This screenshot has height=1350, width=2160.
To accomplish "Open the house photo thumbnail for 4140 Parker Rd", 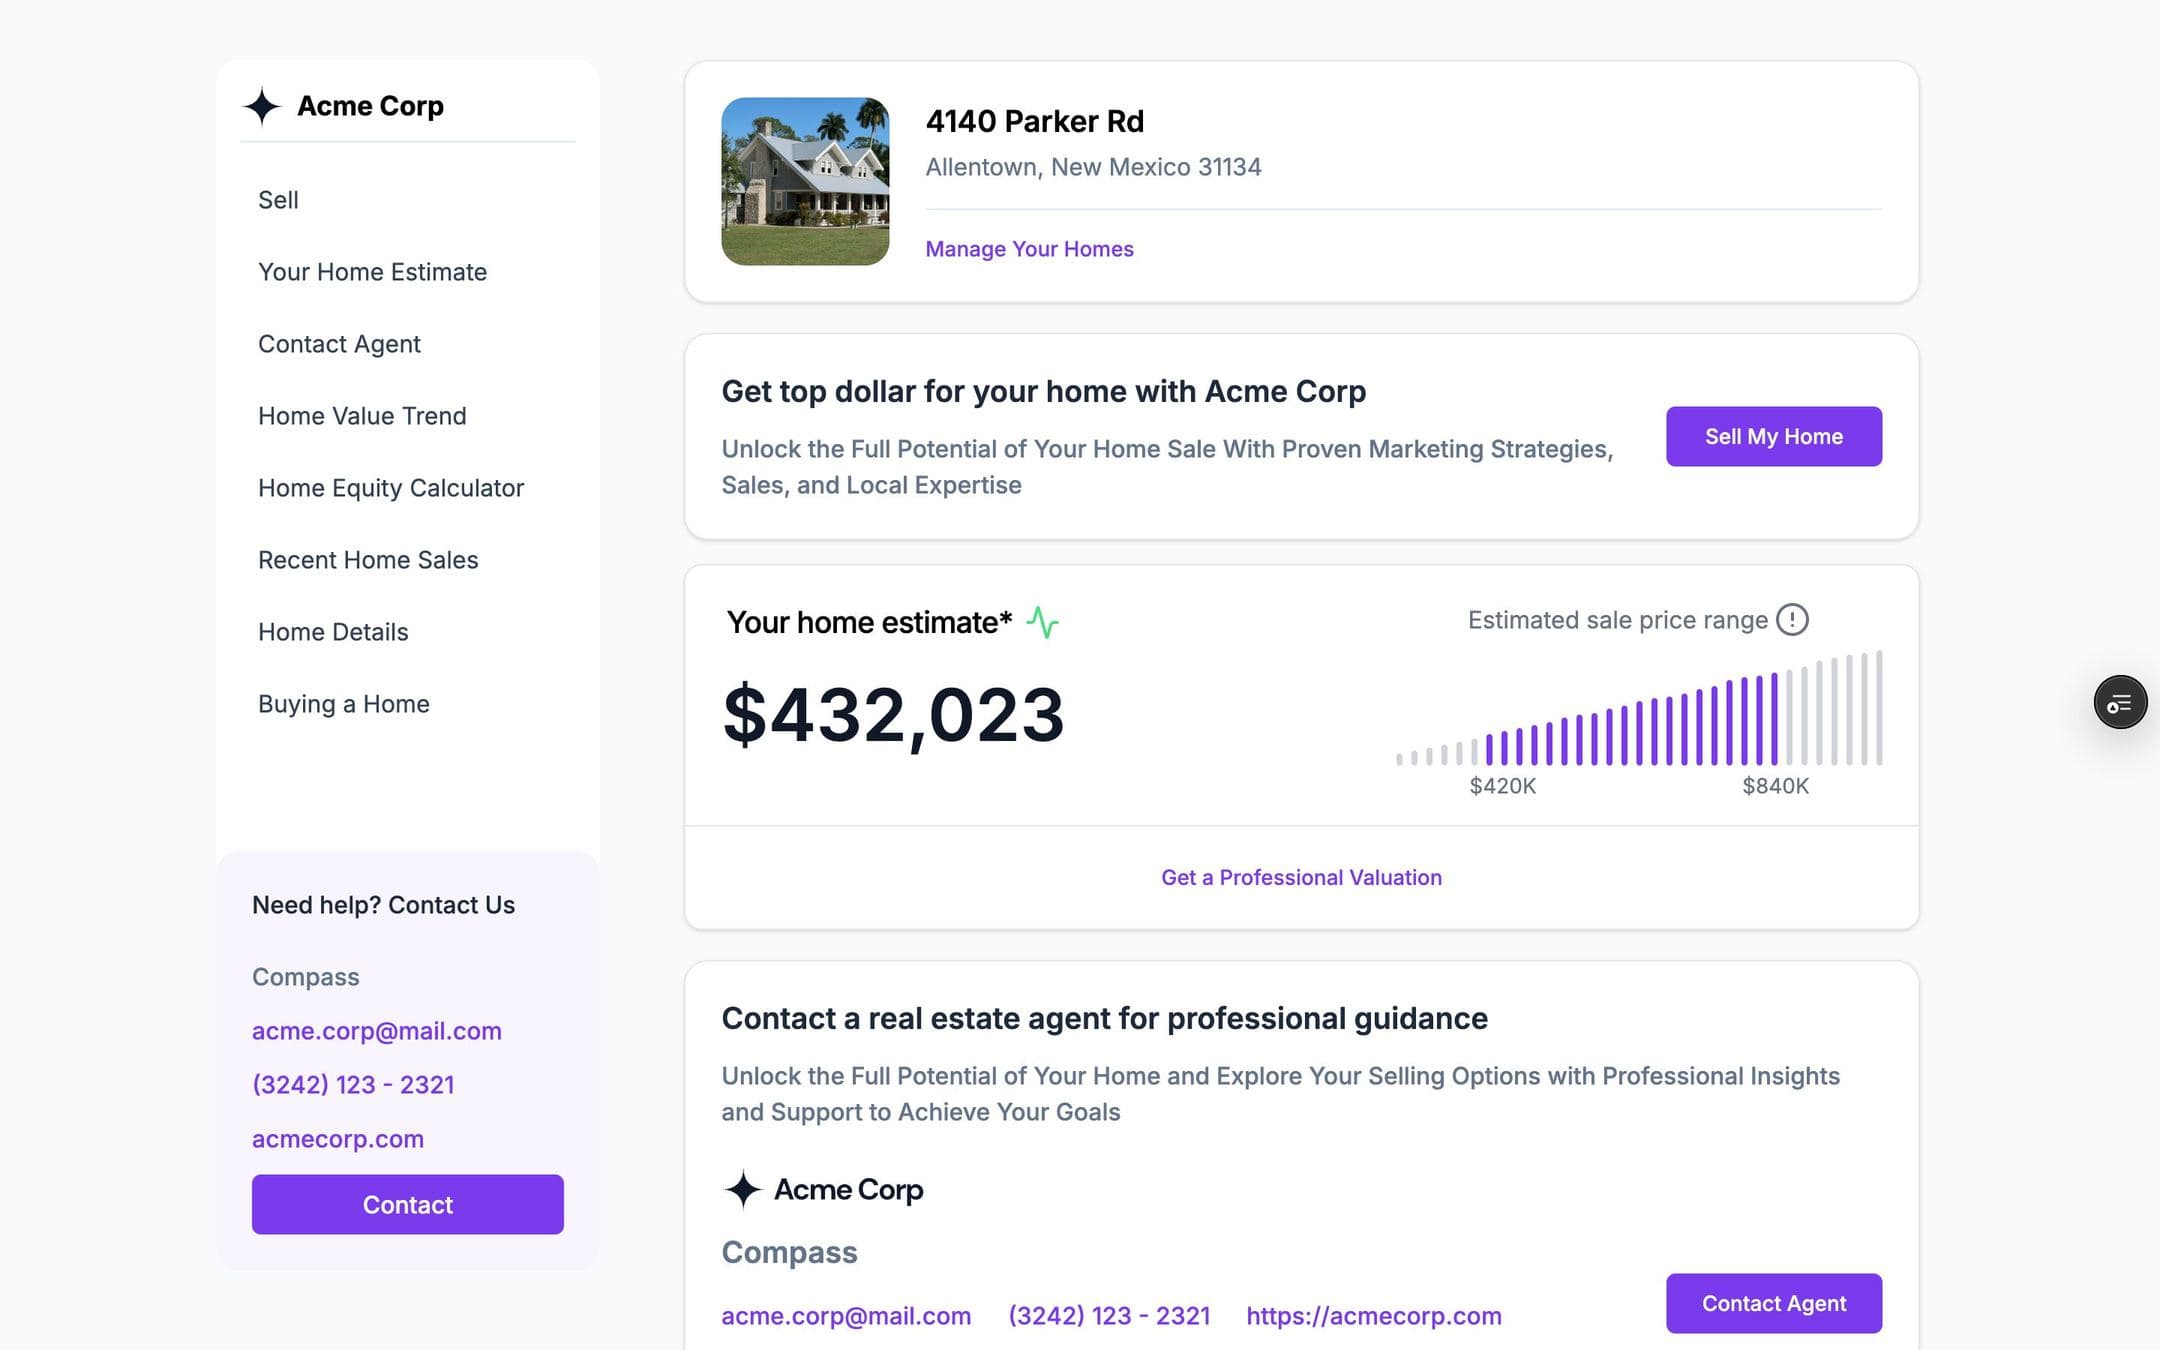I will click(x=805, y=181).
